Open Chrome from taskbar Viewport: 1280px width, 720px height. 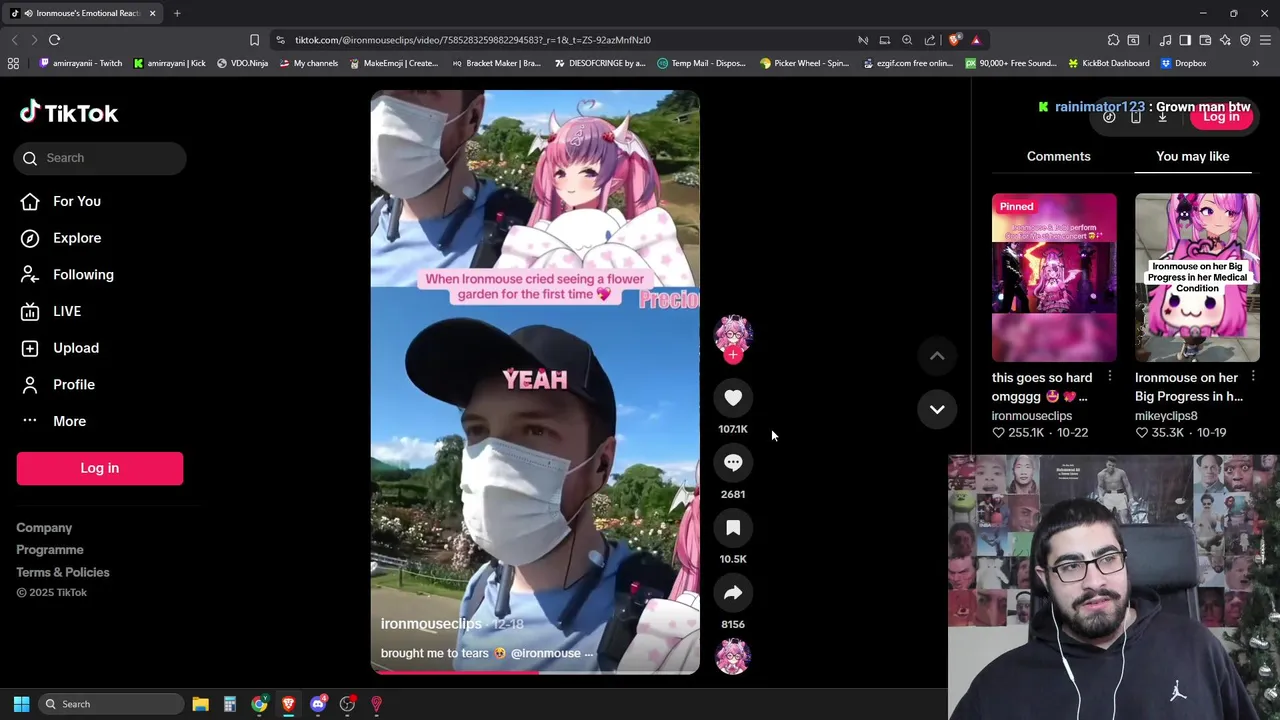[259, 704]
